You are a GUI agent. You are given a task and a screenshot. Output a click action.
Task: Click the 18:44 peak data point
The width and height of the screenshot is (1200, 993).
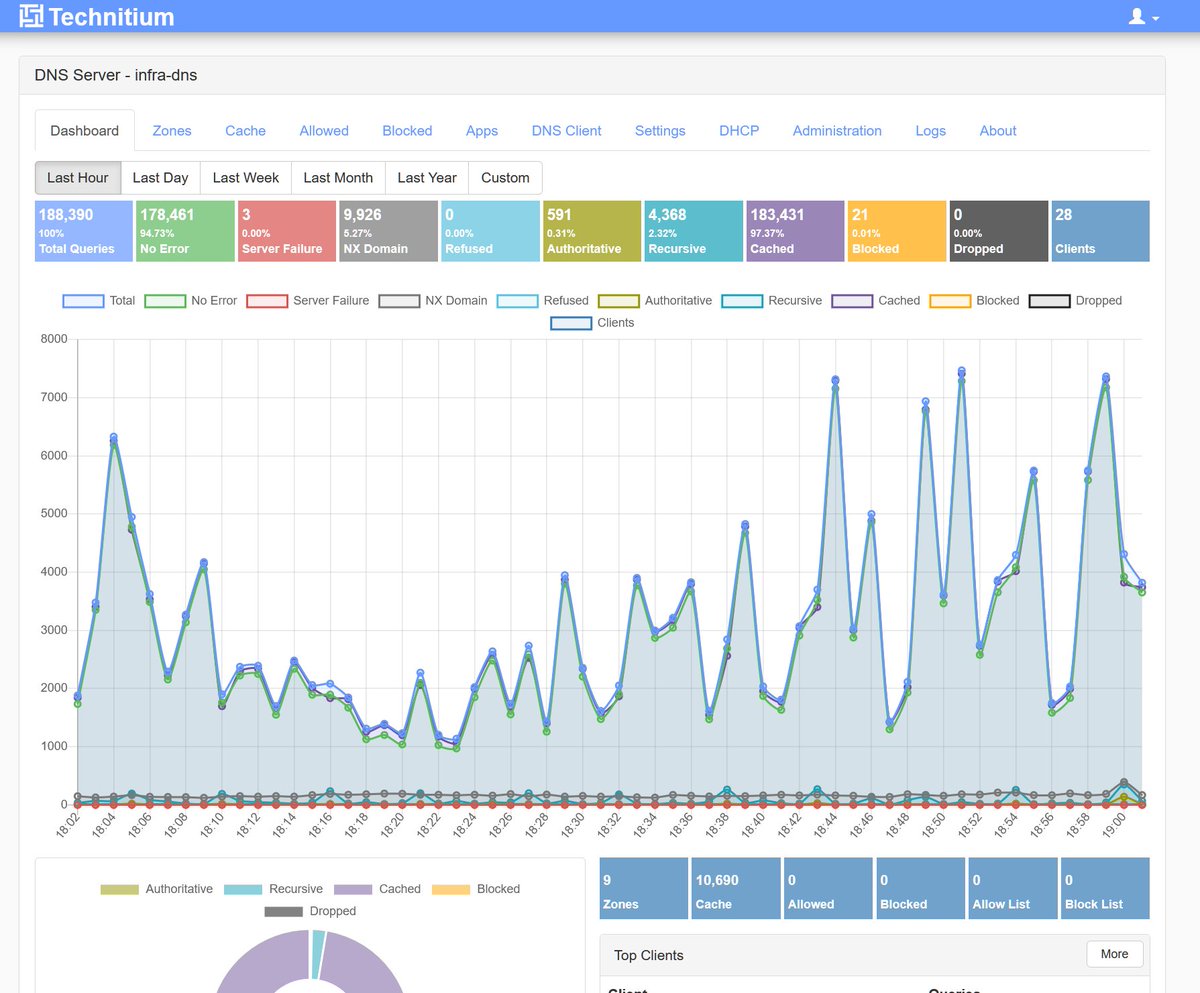(835, 380)
